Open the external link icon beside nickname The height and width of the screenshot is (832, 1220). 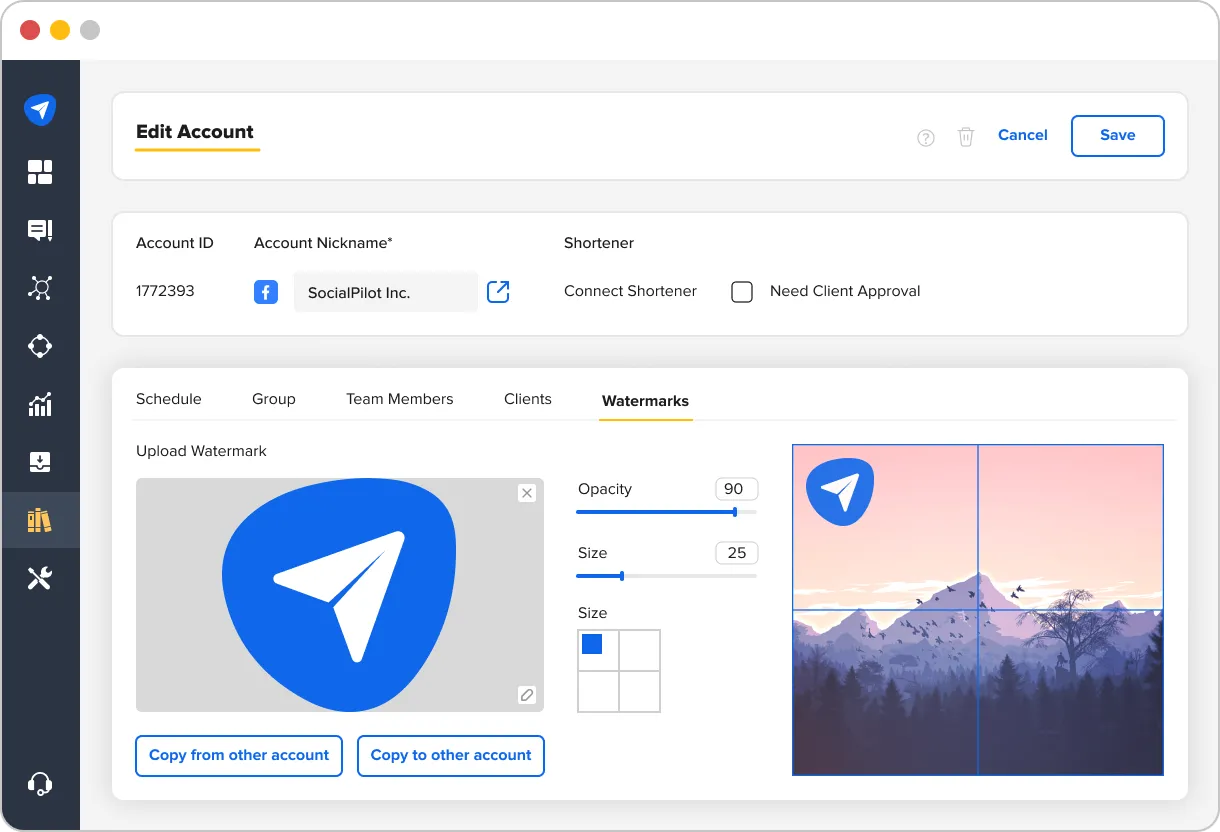(498, 292)
